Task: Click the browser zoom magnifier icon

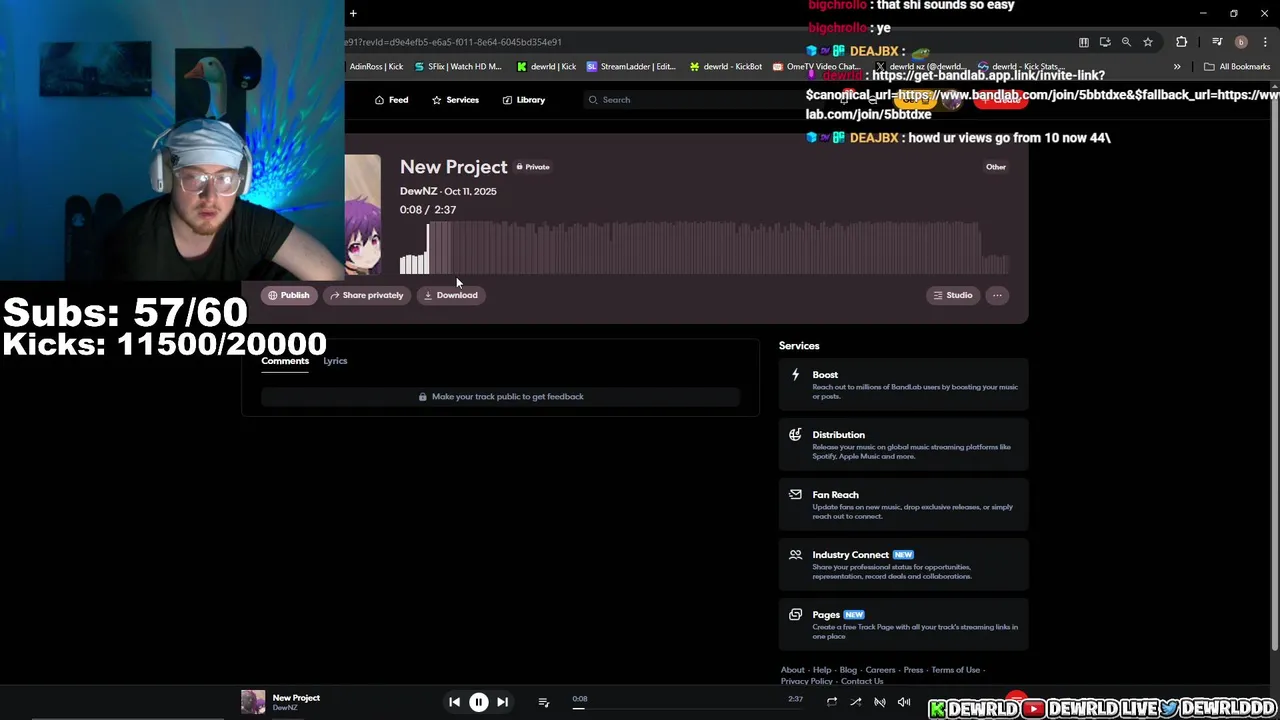Action: point(1126,42)
